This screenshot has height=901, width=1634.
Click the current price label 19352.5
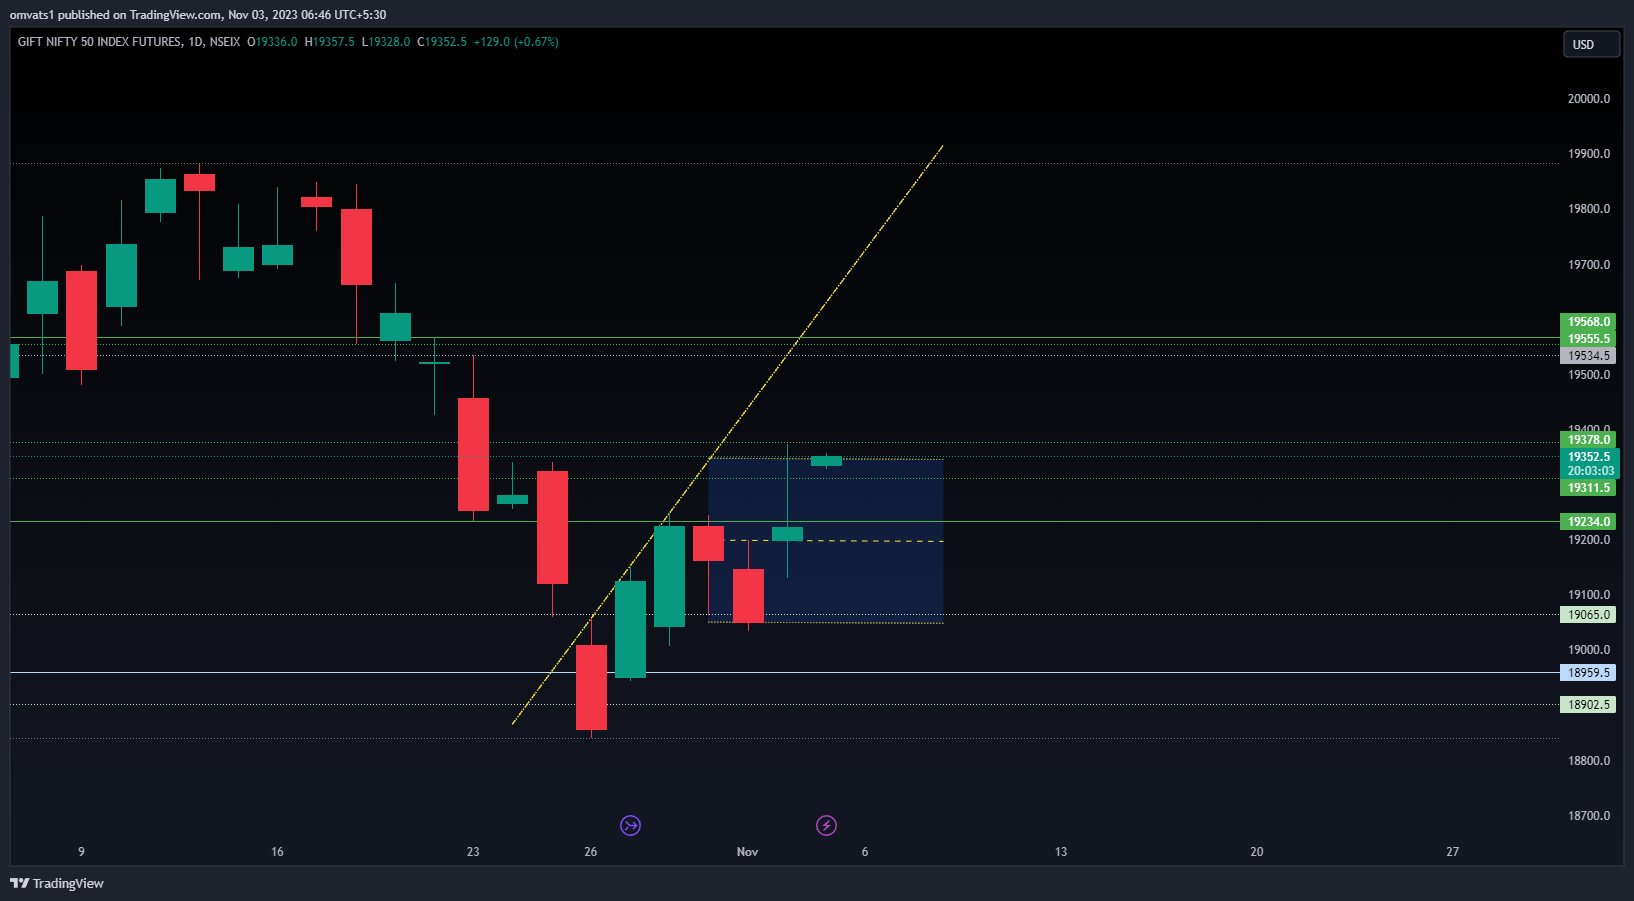pyautogui.click(x=1588, y=457)
